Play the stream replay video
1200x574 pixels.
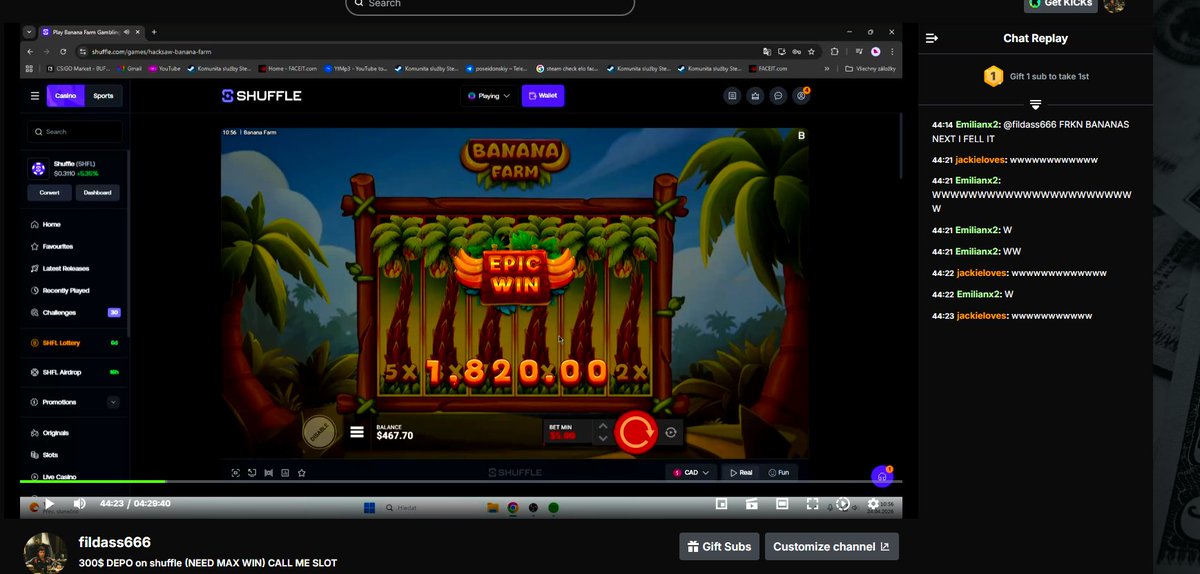pyautogui.click(x=49, y=504)
